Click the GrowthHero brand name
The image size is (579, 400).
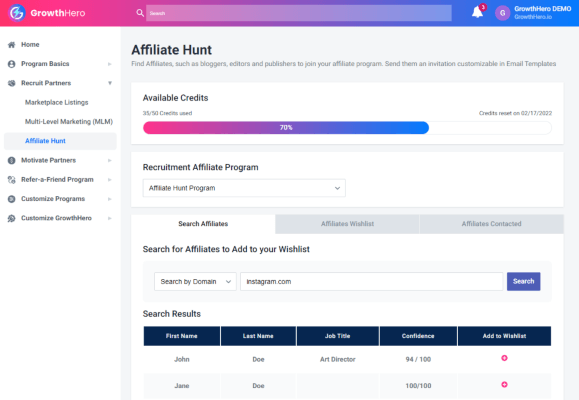(58, 13)
